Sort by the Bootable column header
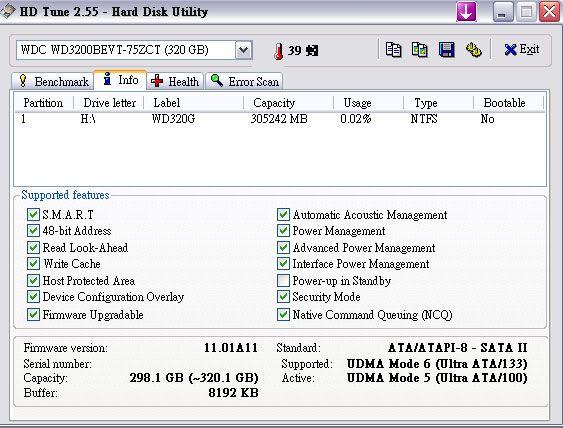This screenshot has width=563, height=428. [508, 103]
